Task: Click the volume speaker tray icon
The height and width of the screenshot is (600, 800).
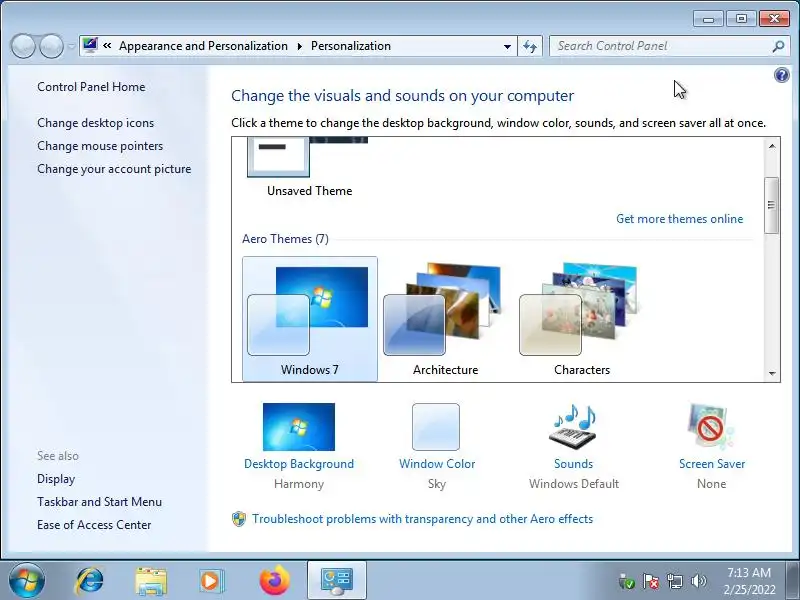Action: click(x=698, y=581)
